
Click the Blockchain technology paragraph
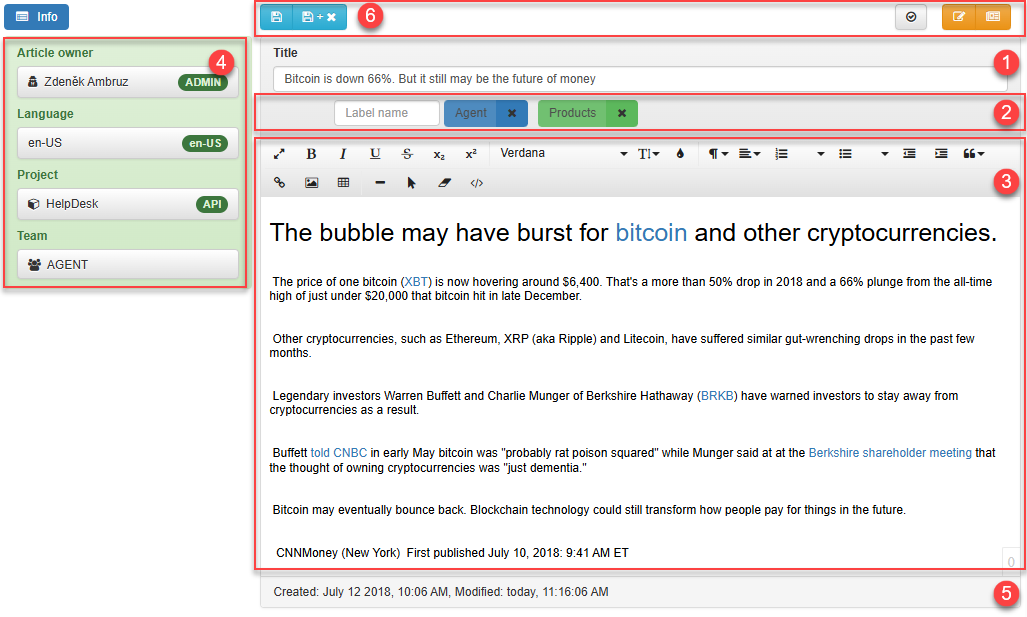(589, 510)
